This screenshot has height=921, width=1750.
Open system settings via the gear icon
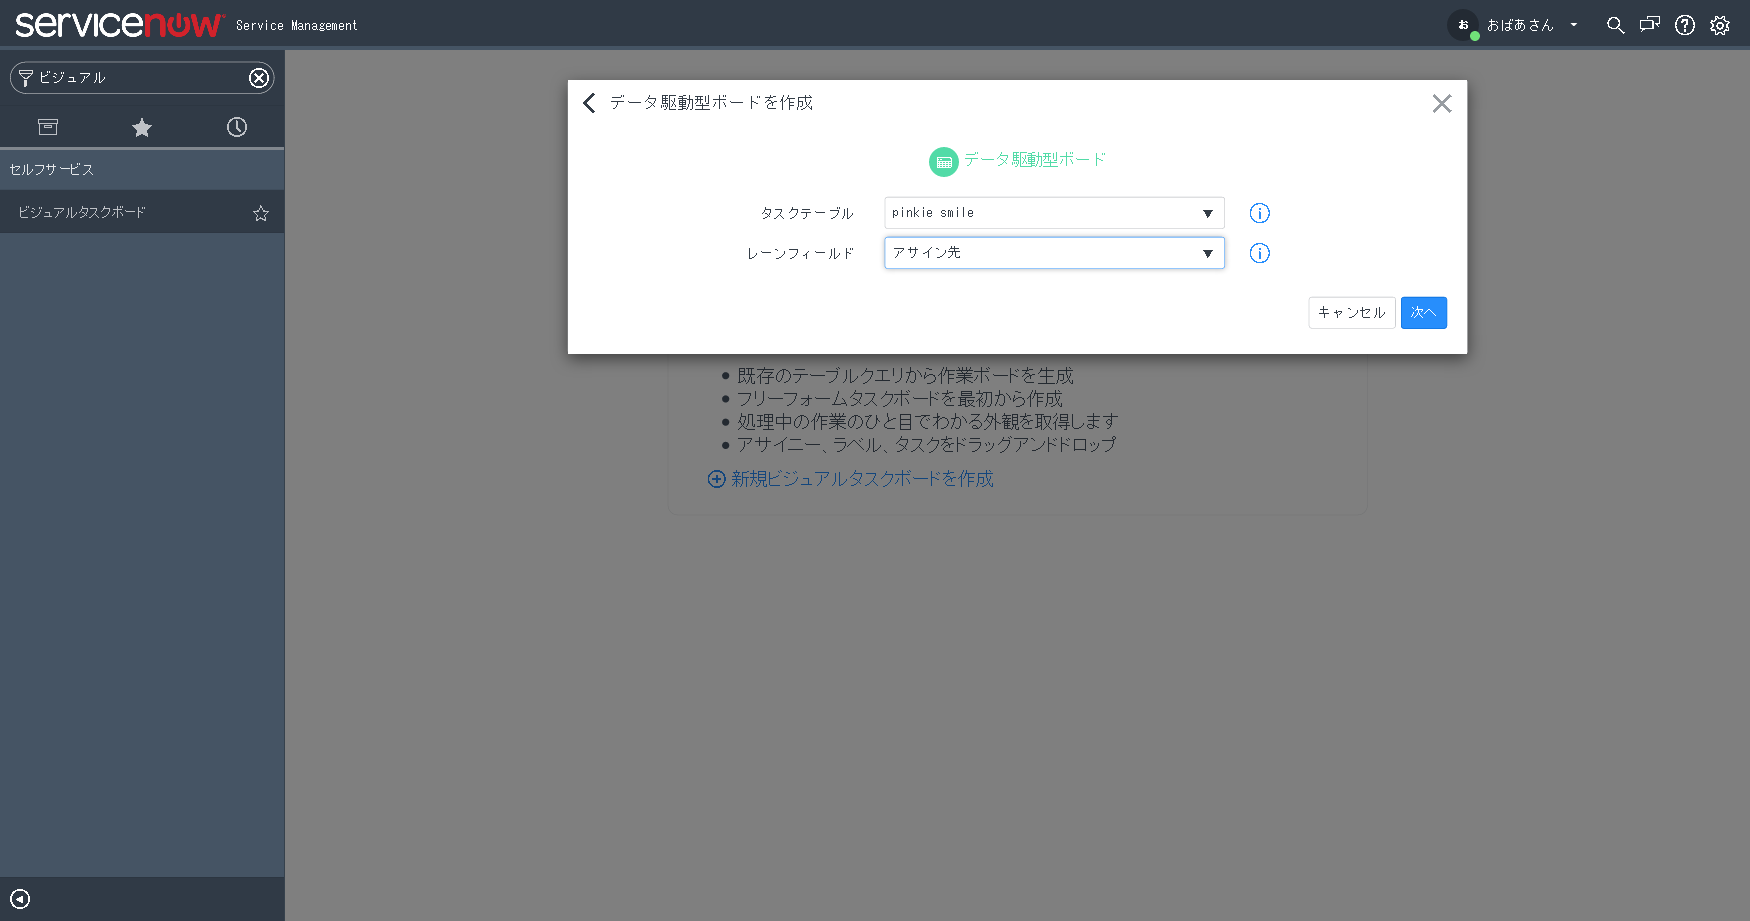[1720, 25]
